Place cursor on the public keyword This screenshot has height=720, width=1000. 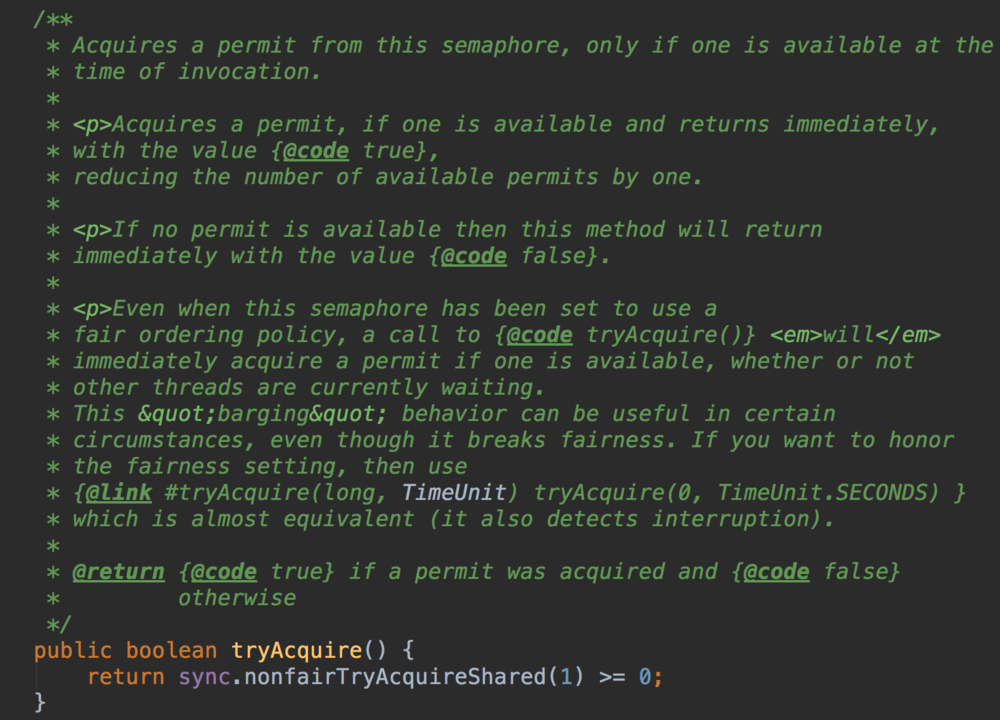coord(73,650)
